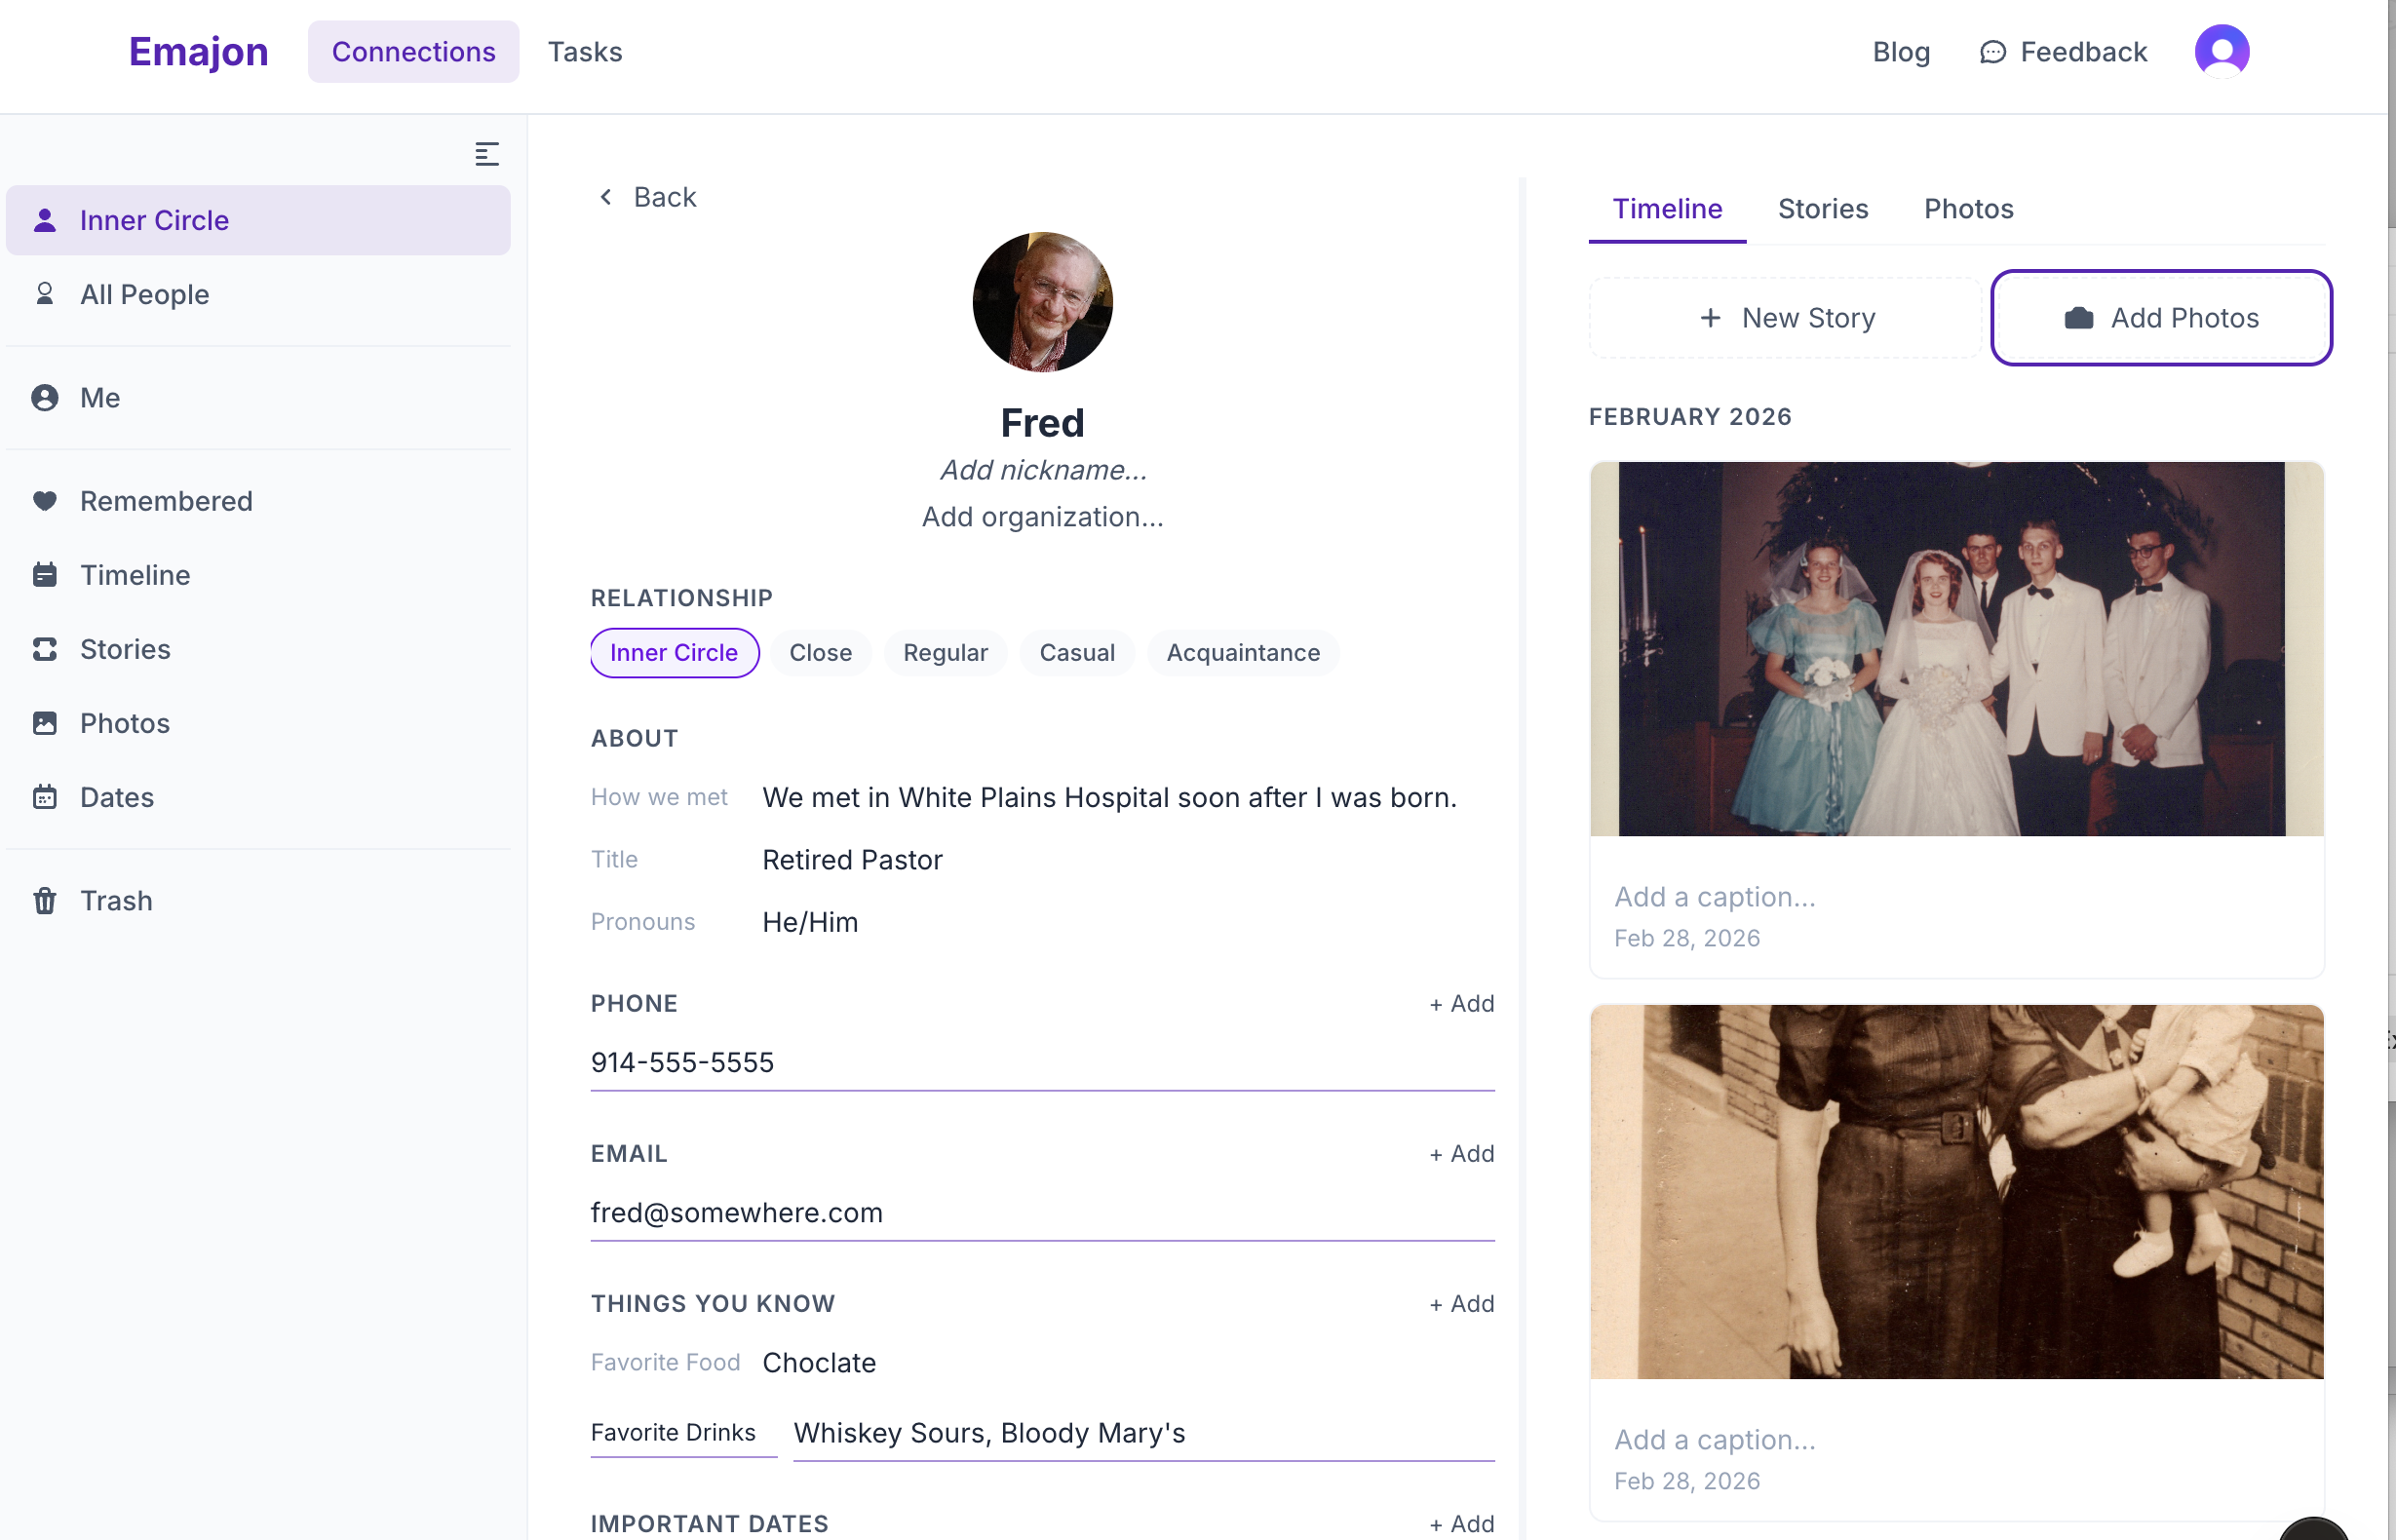Open the Stories section in the sidebar
The width and height of the screenshot is (2396, 1540).
(x=126, y=649)
